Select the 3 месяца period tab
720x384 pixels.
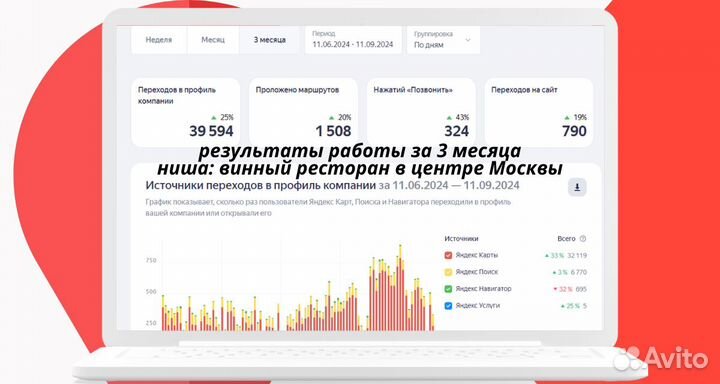[270, 40]
